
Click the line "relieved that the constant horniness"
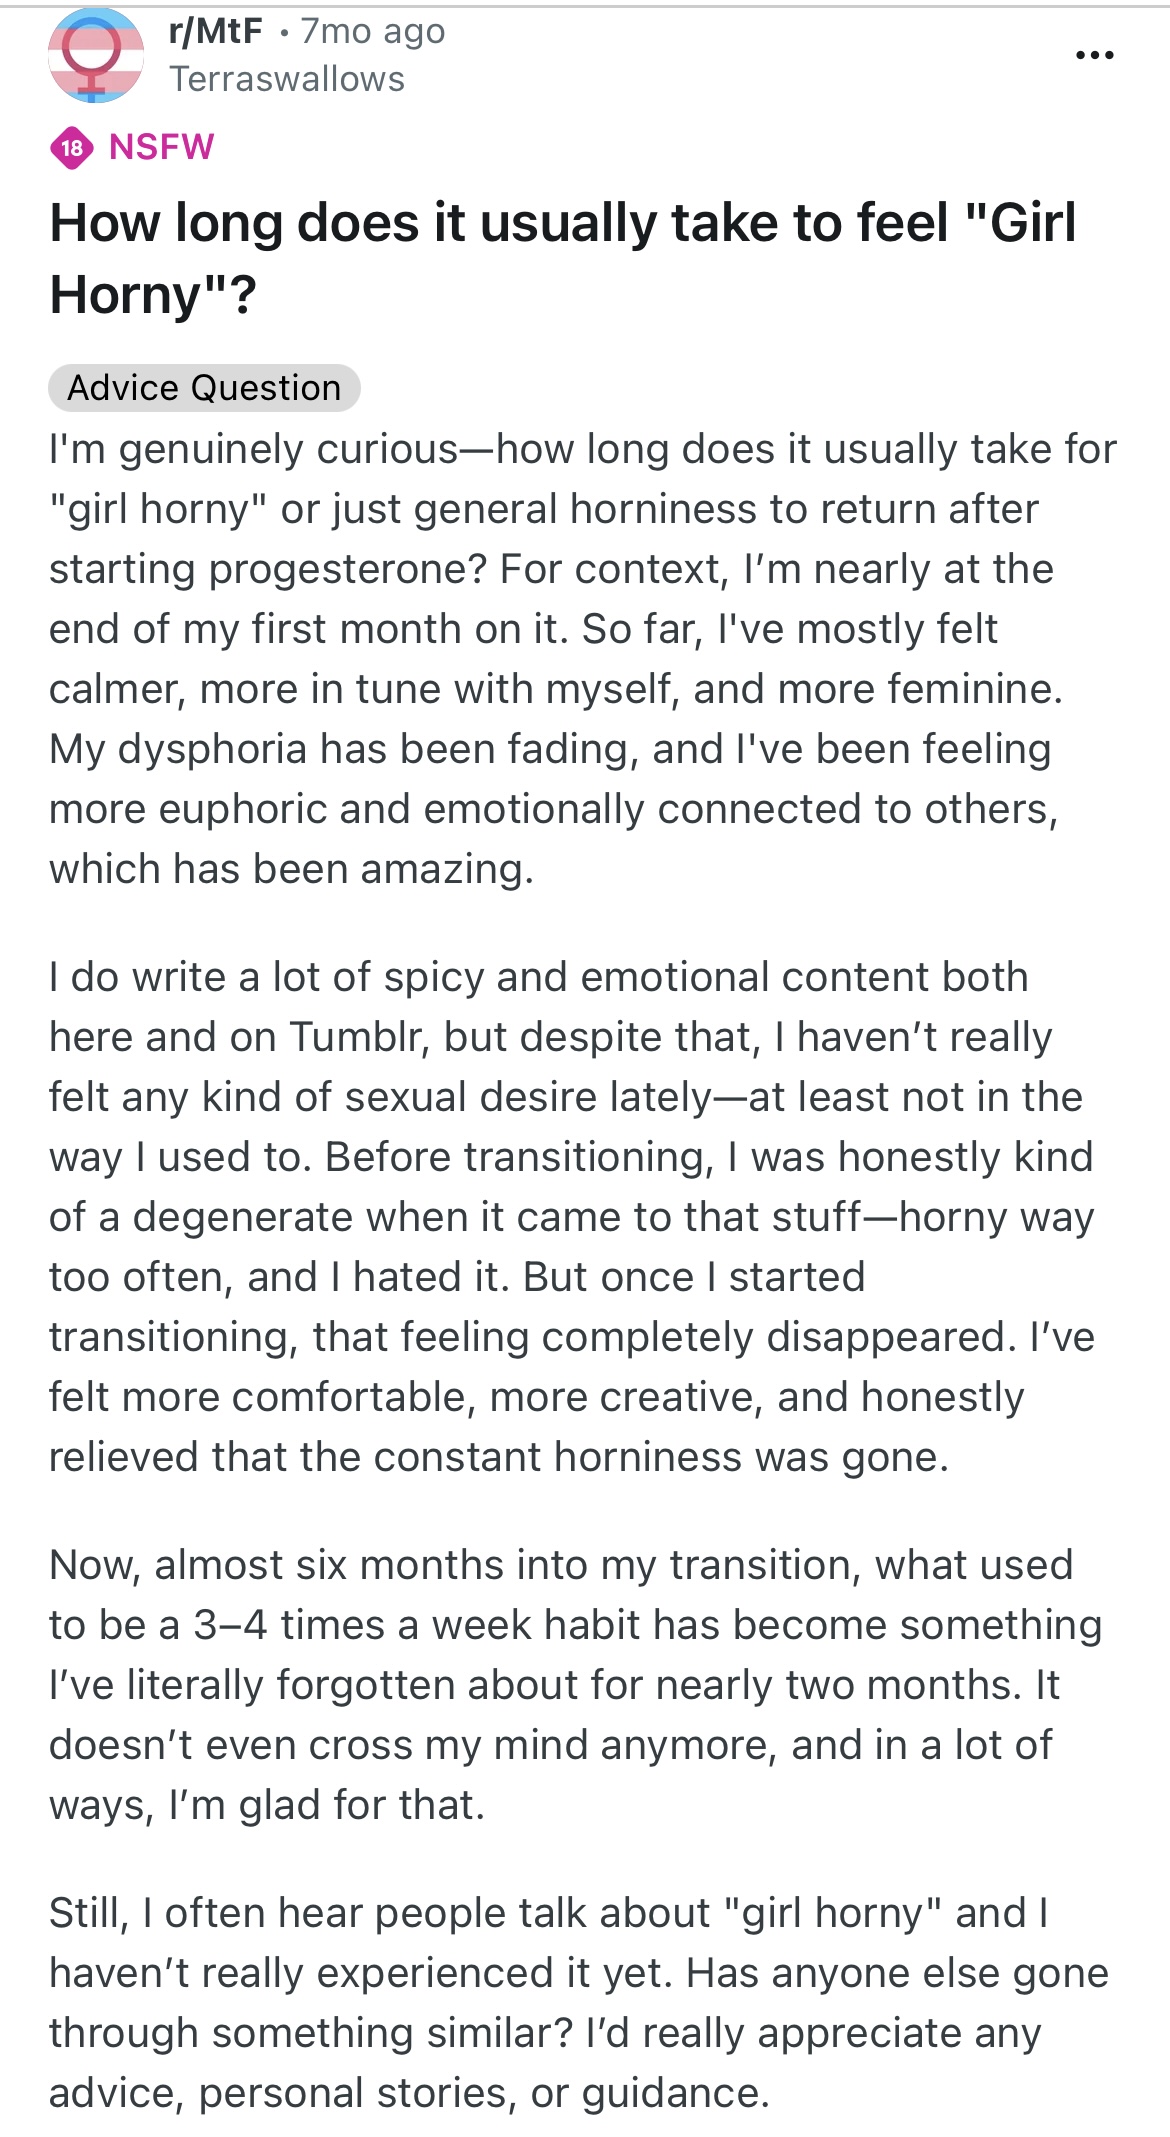499,1457
